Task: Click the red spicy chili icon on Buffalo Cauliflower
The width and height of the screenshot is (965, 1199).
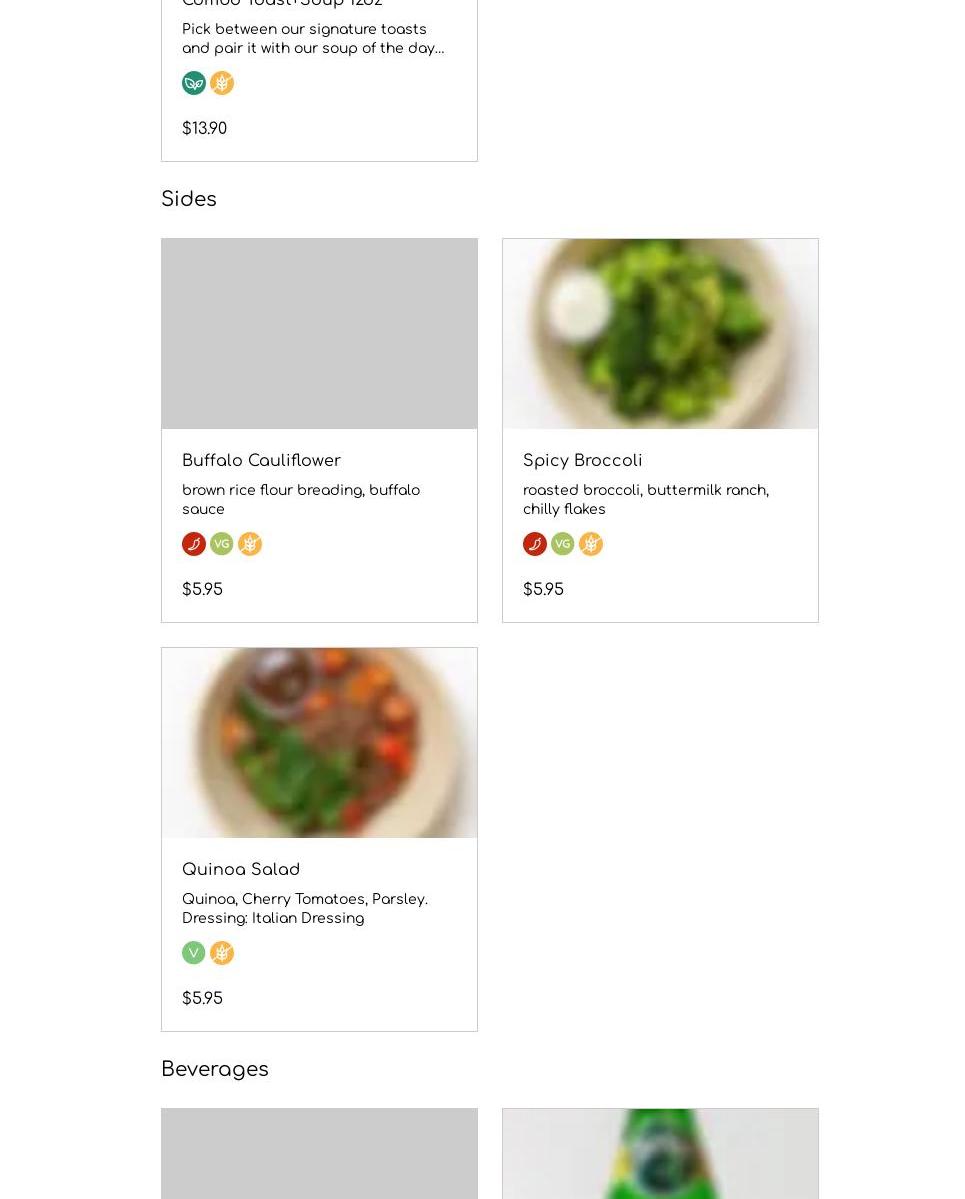Action: click(x=194, y=544)
